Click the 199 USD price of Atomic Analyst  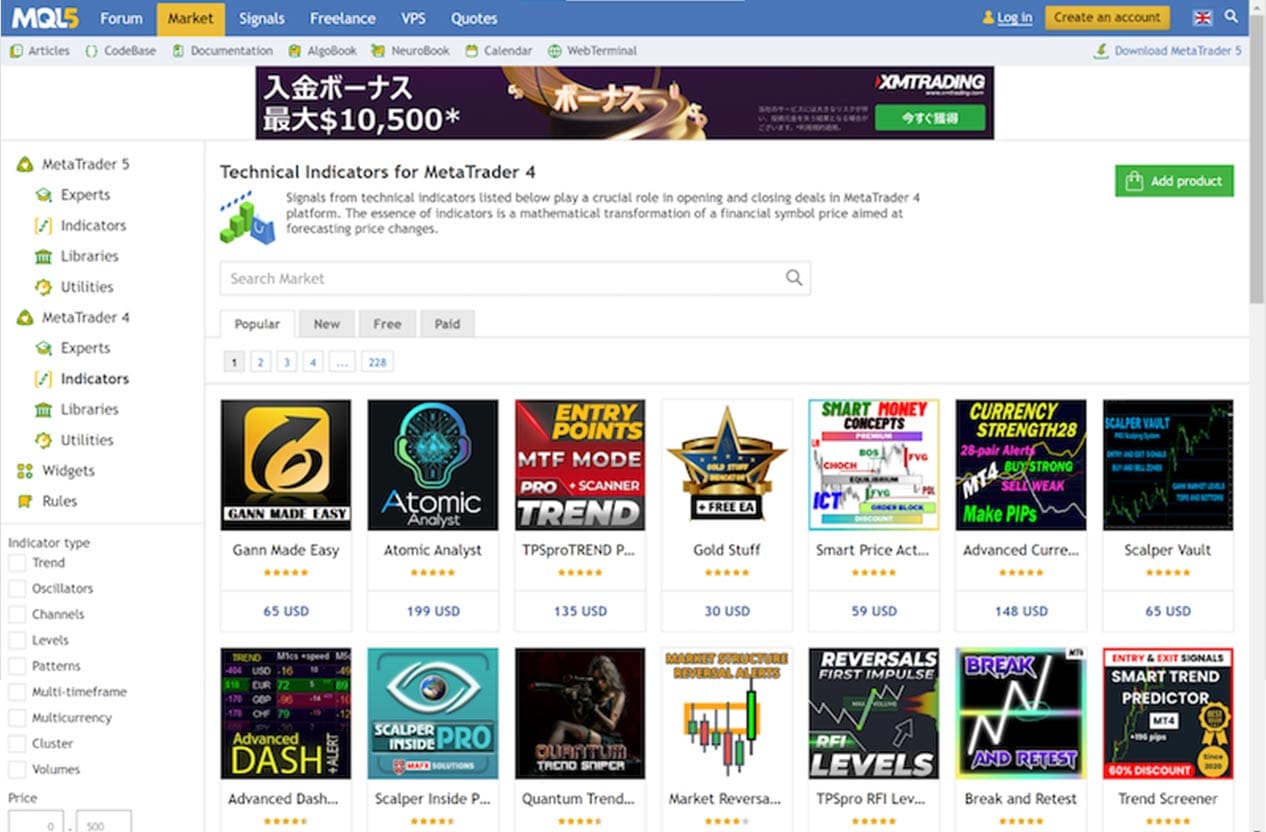(x=433, y=611)
